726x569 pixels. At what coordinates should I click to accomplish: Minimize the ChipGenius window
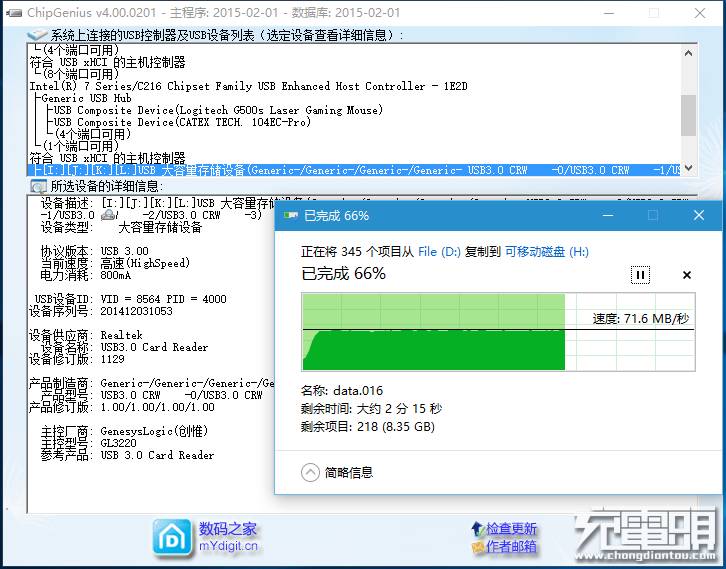pyautogui.click(x=608, y=13)
